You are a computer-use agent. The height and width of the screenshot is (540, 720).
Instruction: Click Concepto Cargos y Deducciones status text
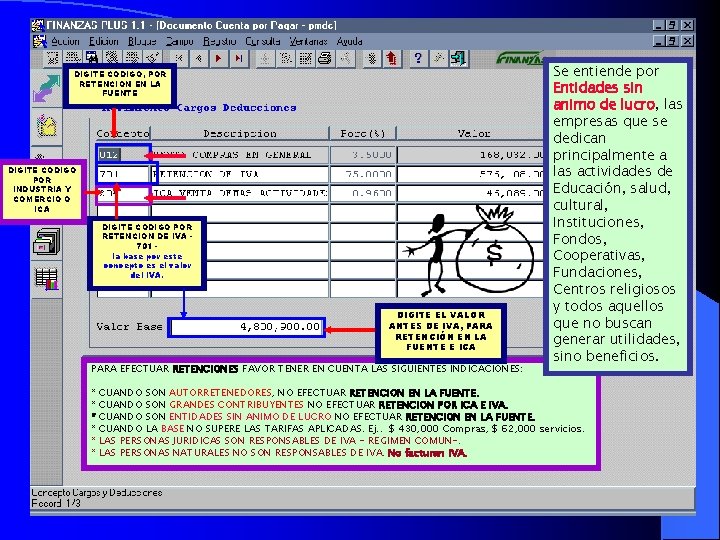point(97,493)
